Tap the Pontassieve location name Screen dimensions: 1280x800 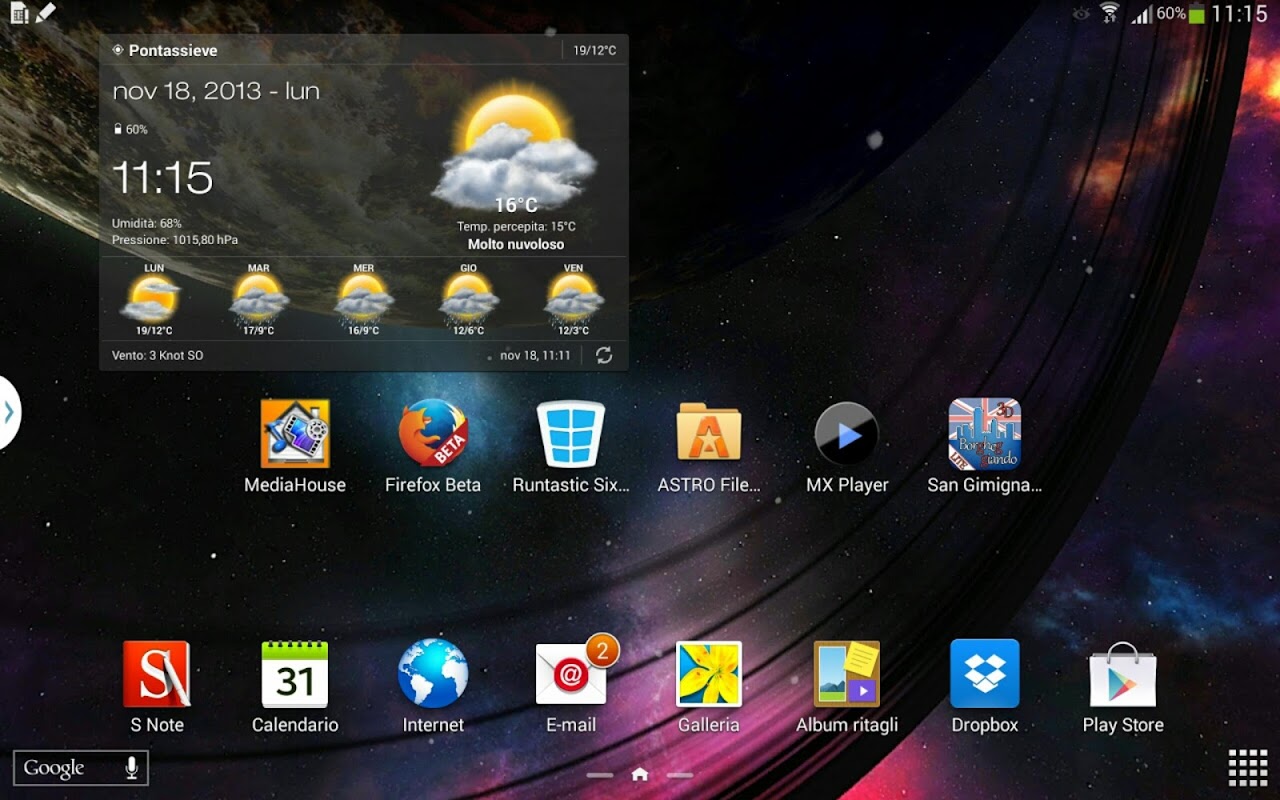pyautogui.click(x=173, y=50)
